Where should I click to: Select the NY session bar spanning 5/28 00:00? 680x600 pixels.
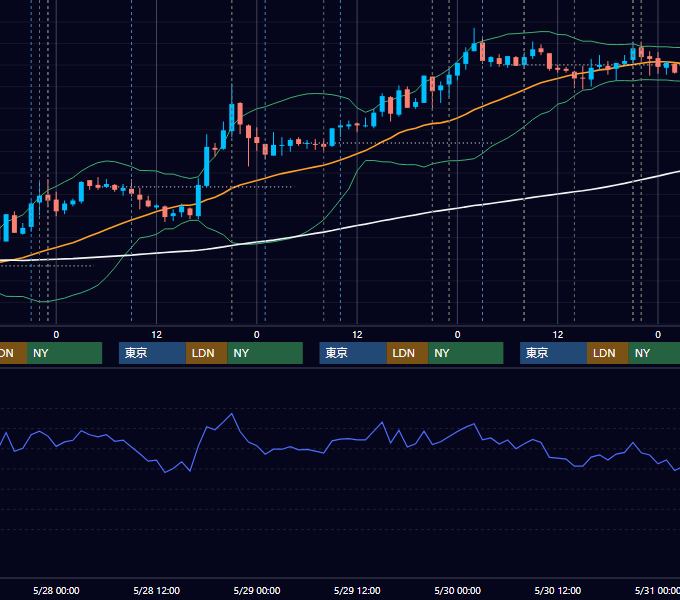pos(64,353)
